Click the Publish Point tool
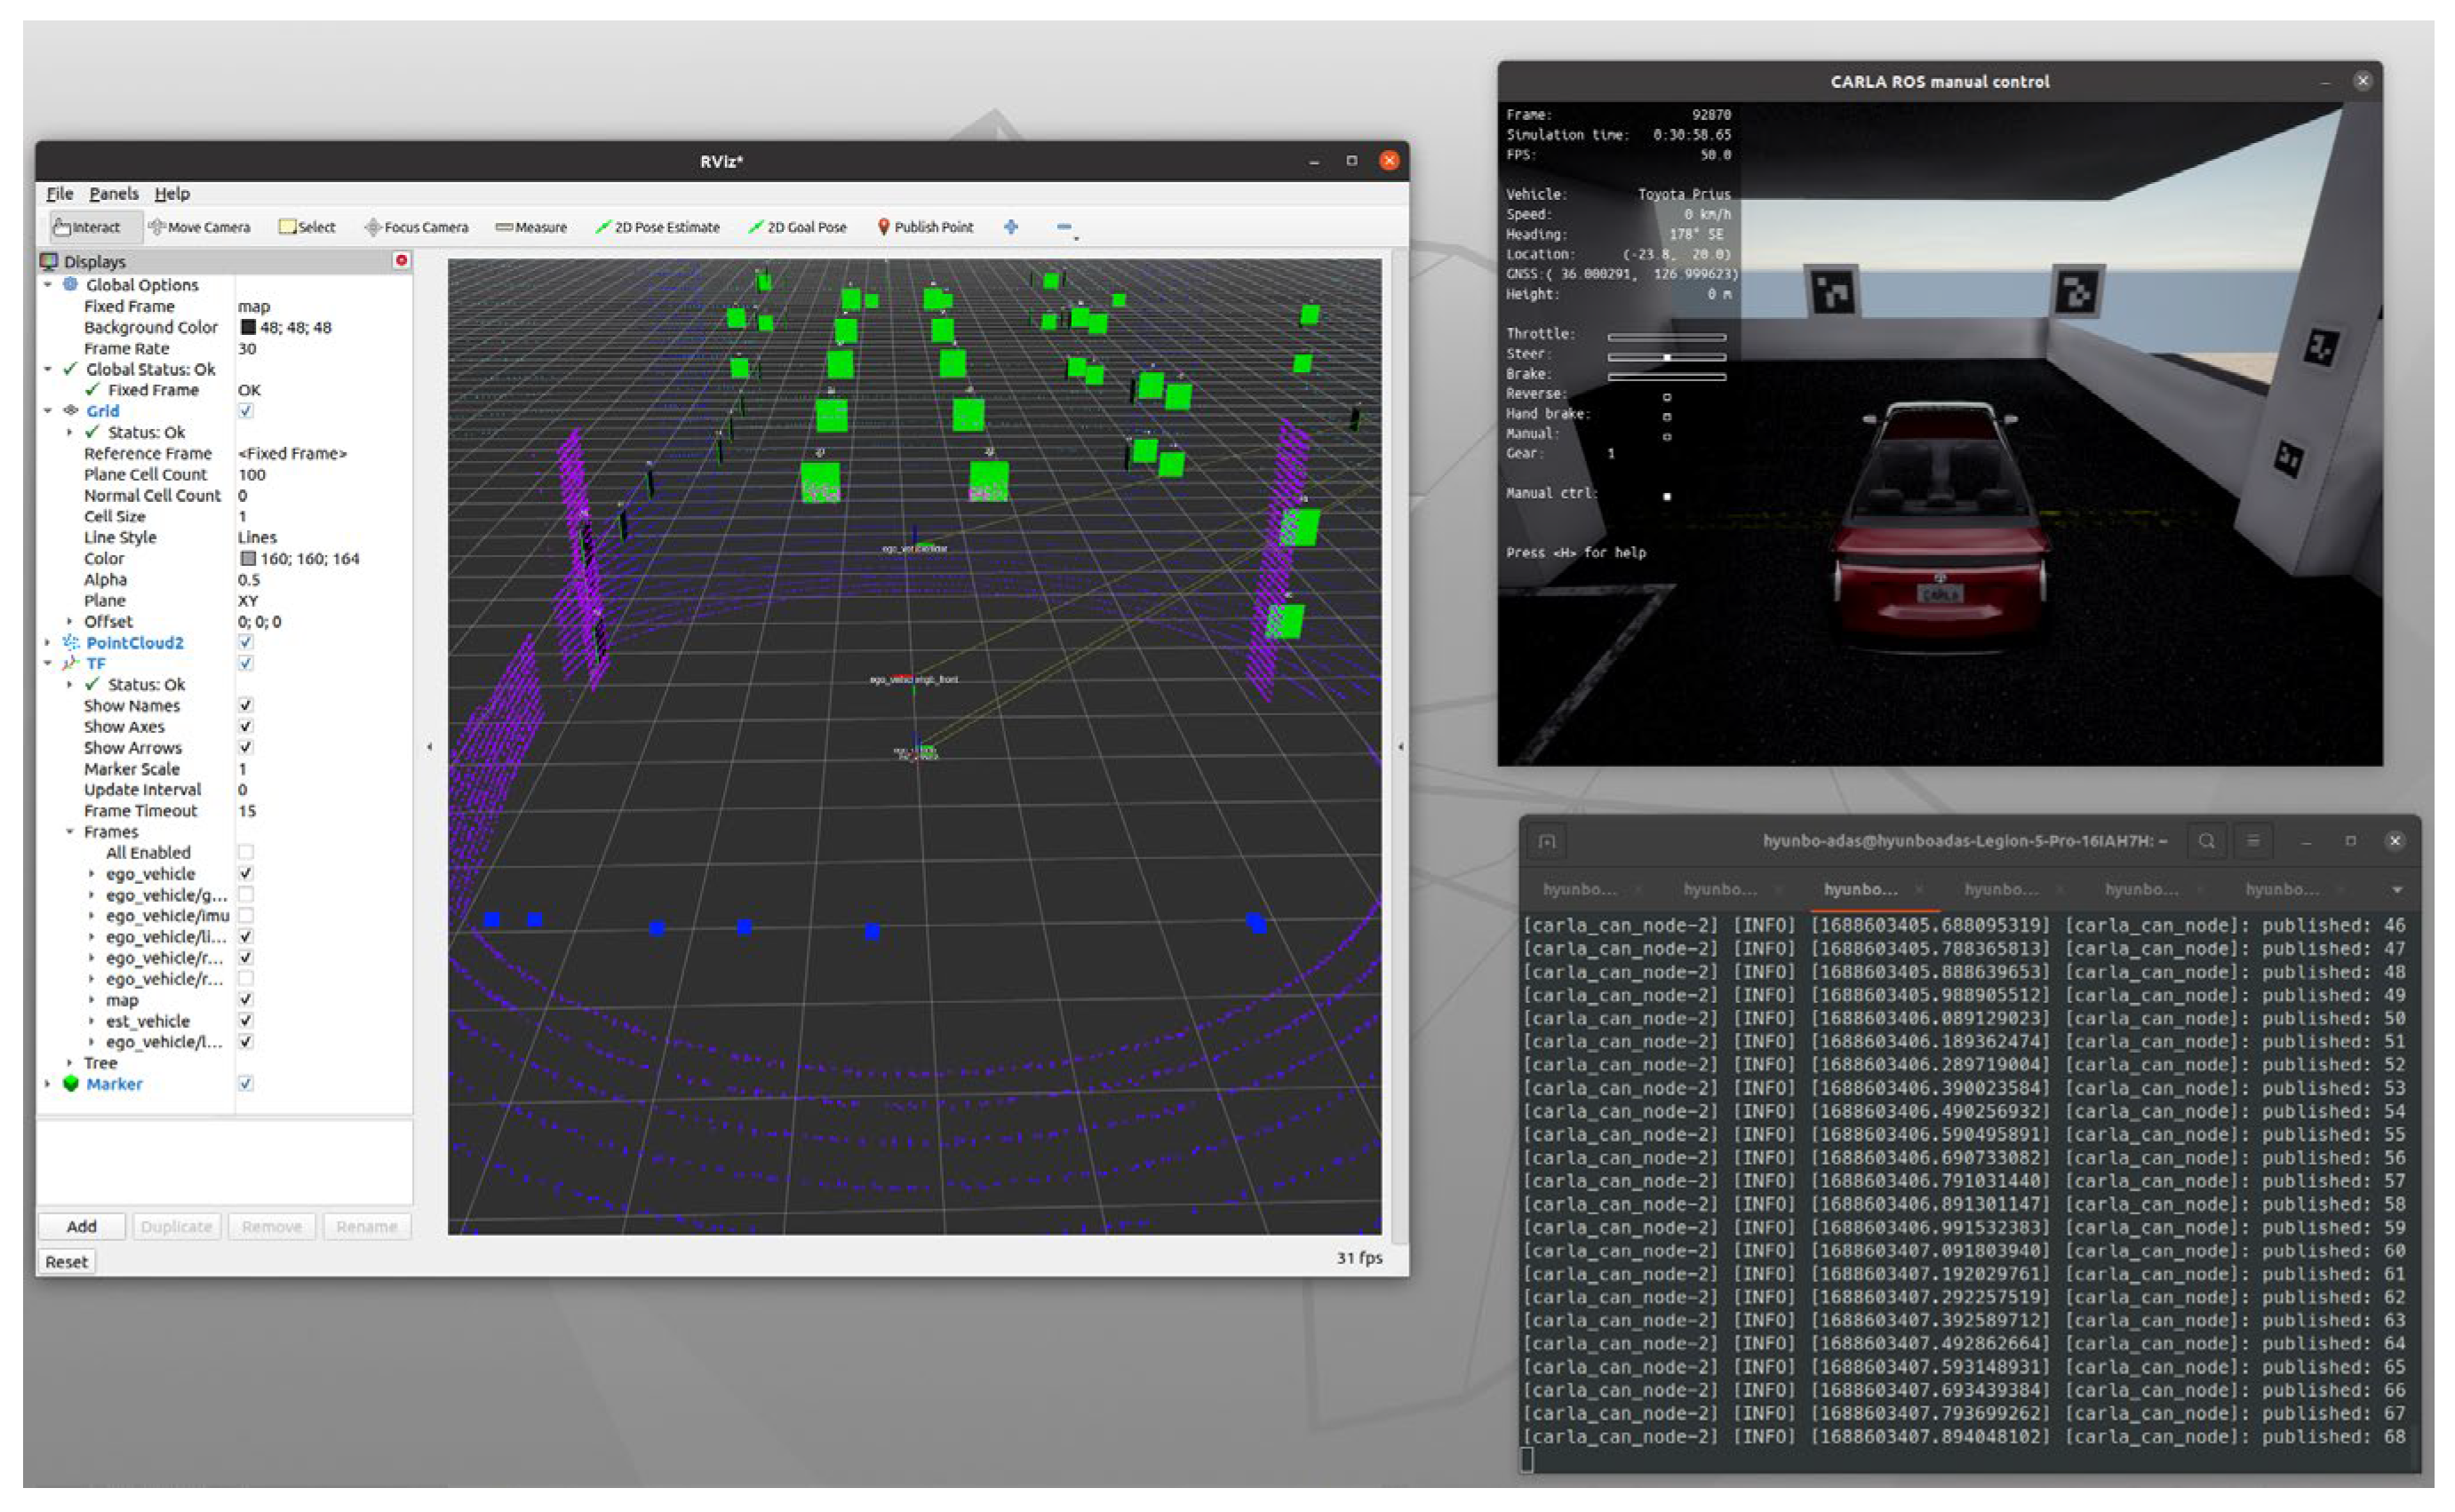 pos(925,227)
